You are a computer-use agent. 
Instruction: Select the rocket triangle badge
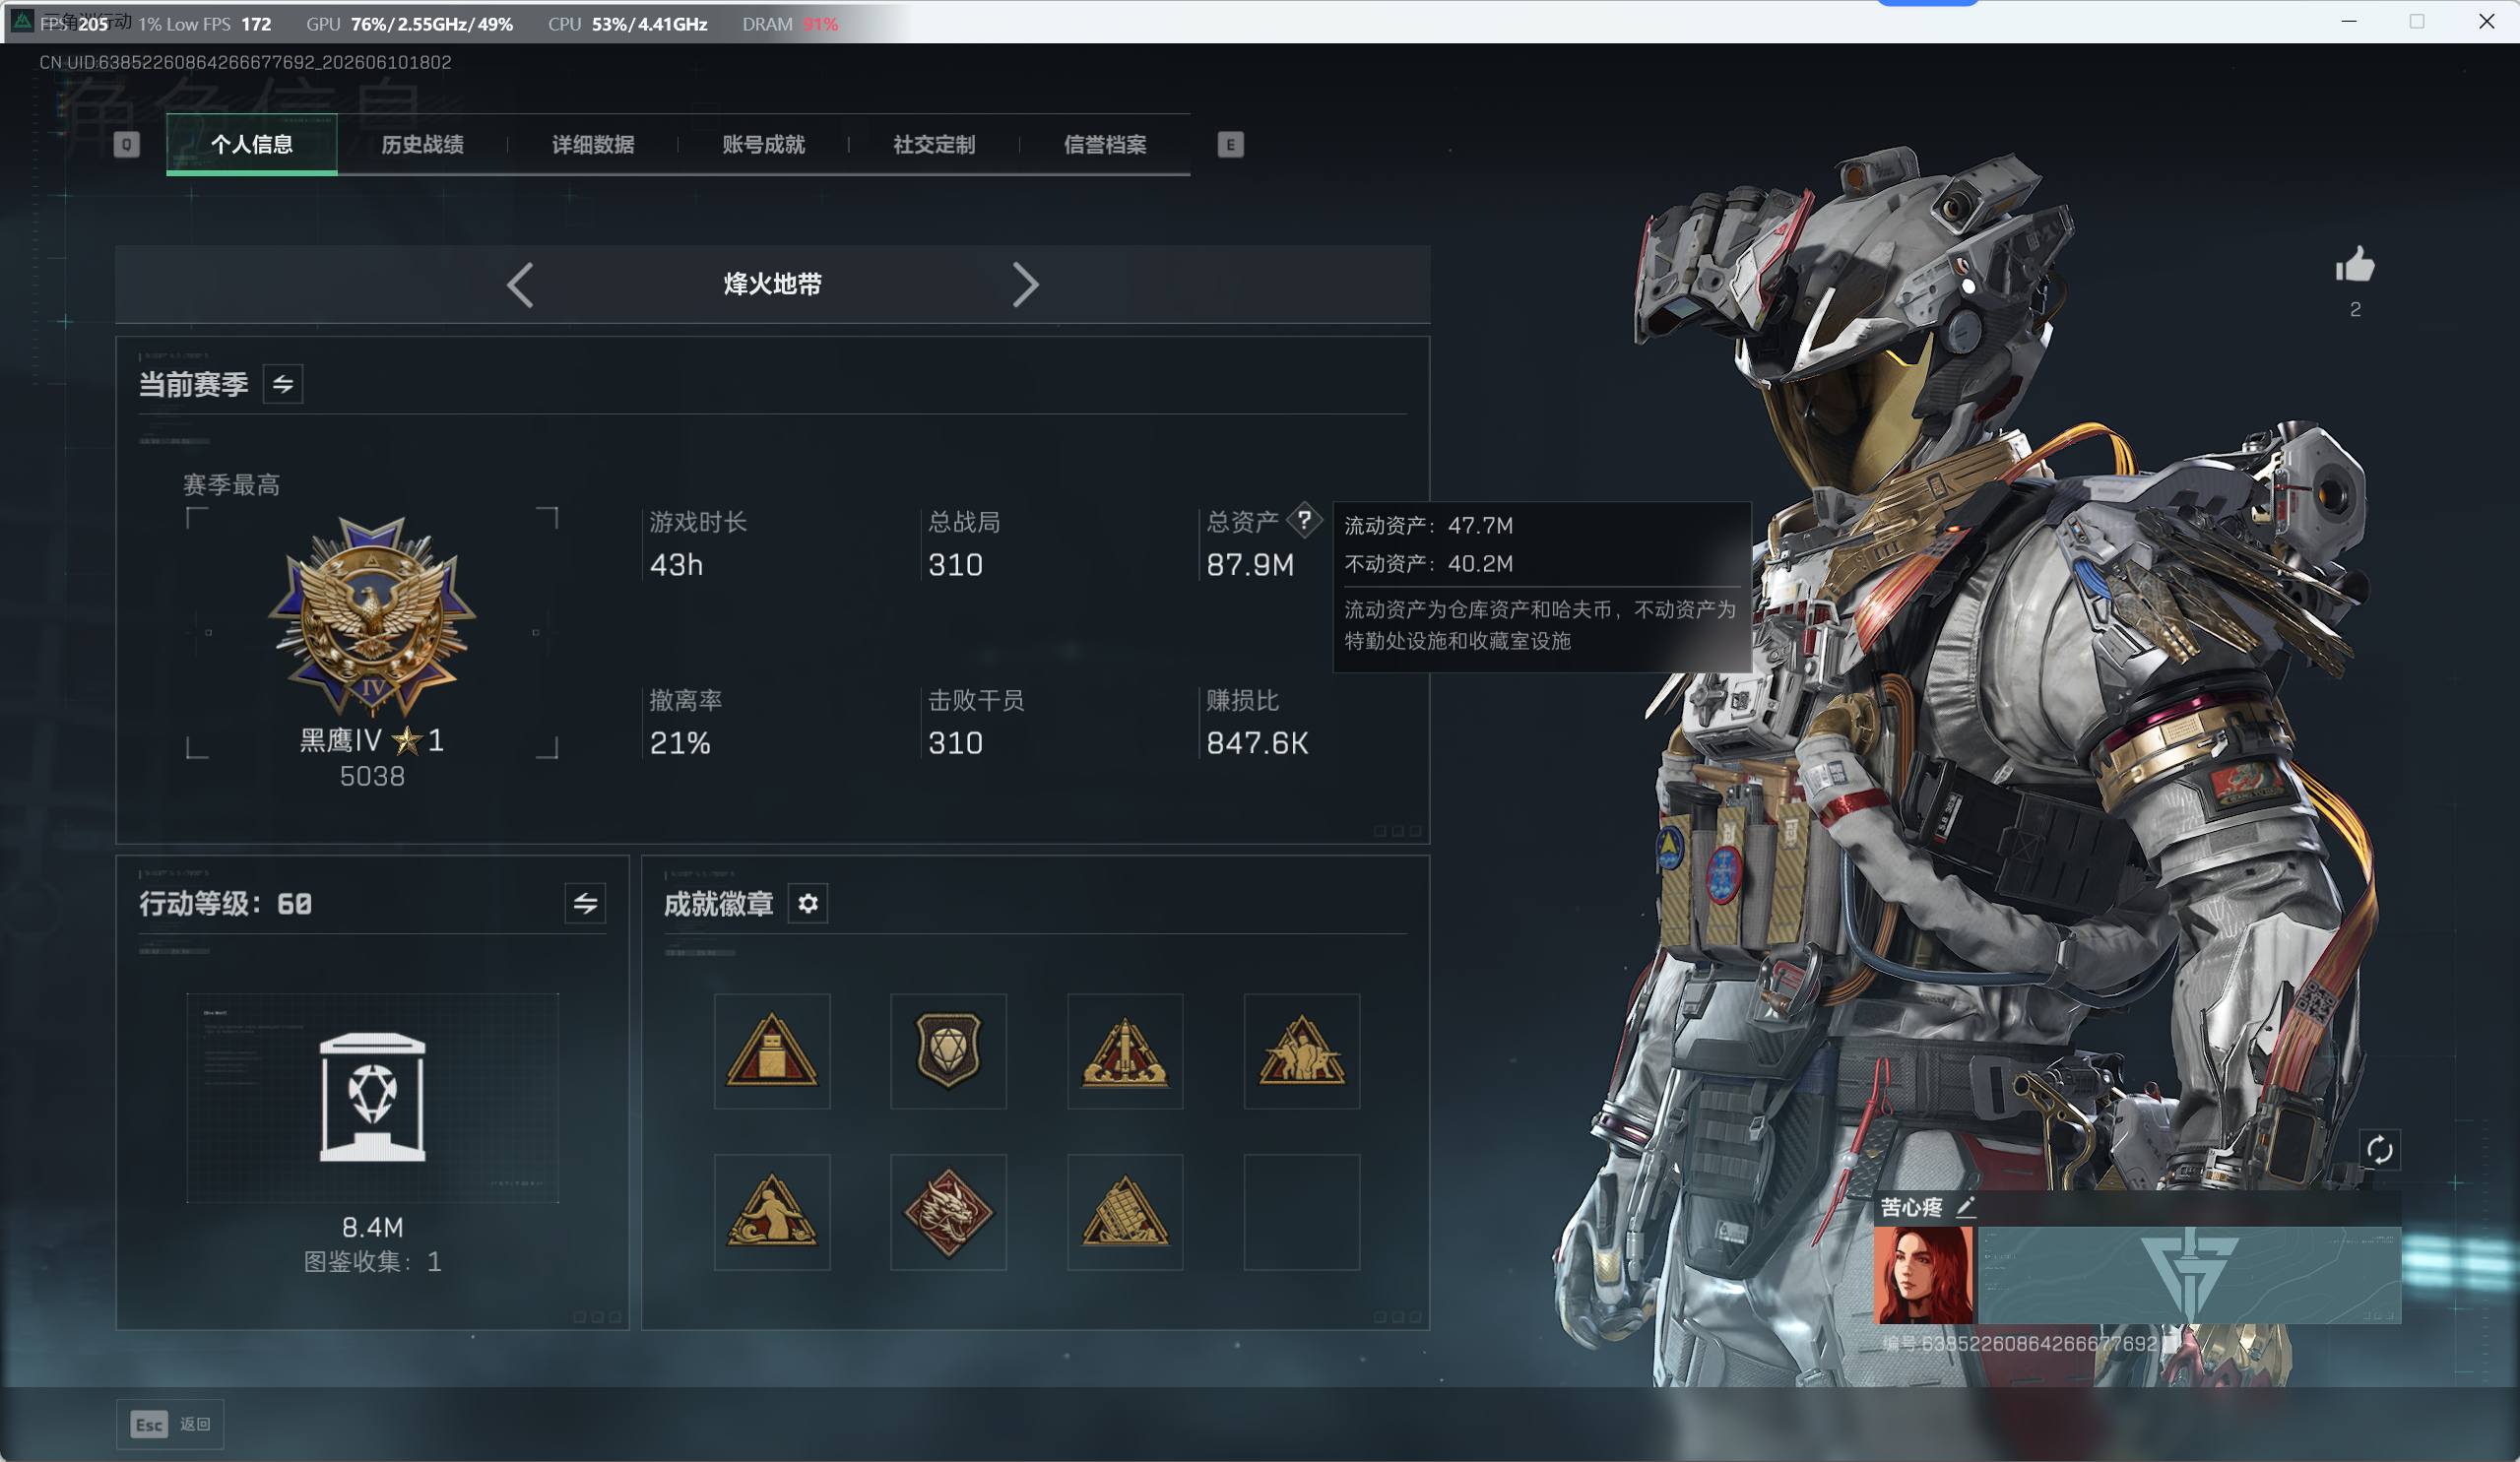pyautogui.click(x=1125, y=1051)
